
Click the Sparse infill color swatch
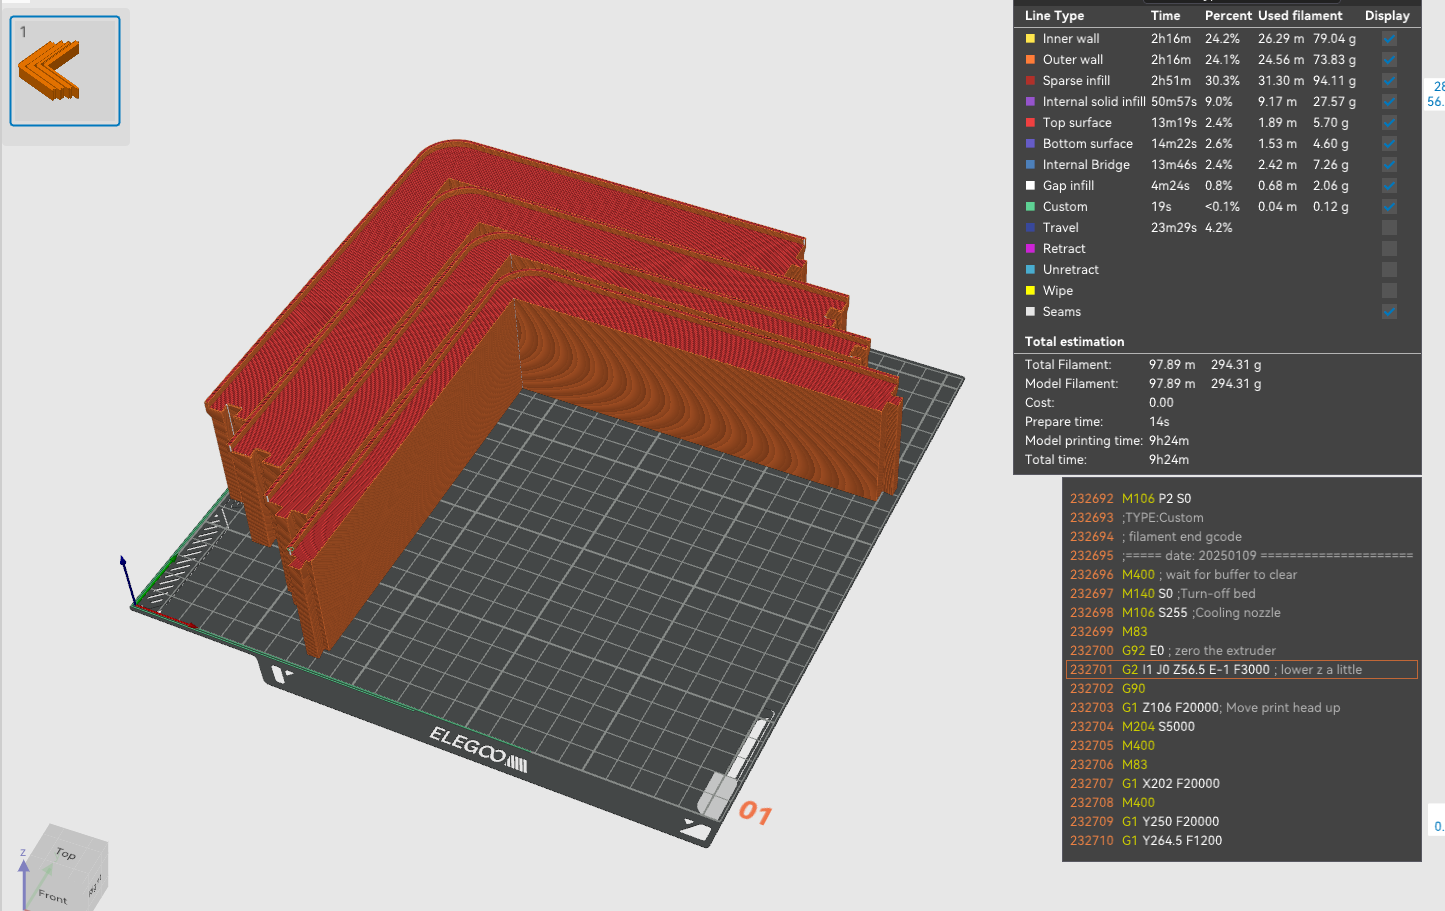pyautogui.click(x=1030, y=81)
